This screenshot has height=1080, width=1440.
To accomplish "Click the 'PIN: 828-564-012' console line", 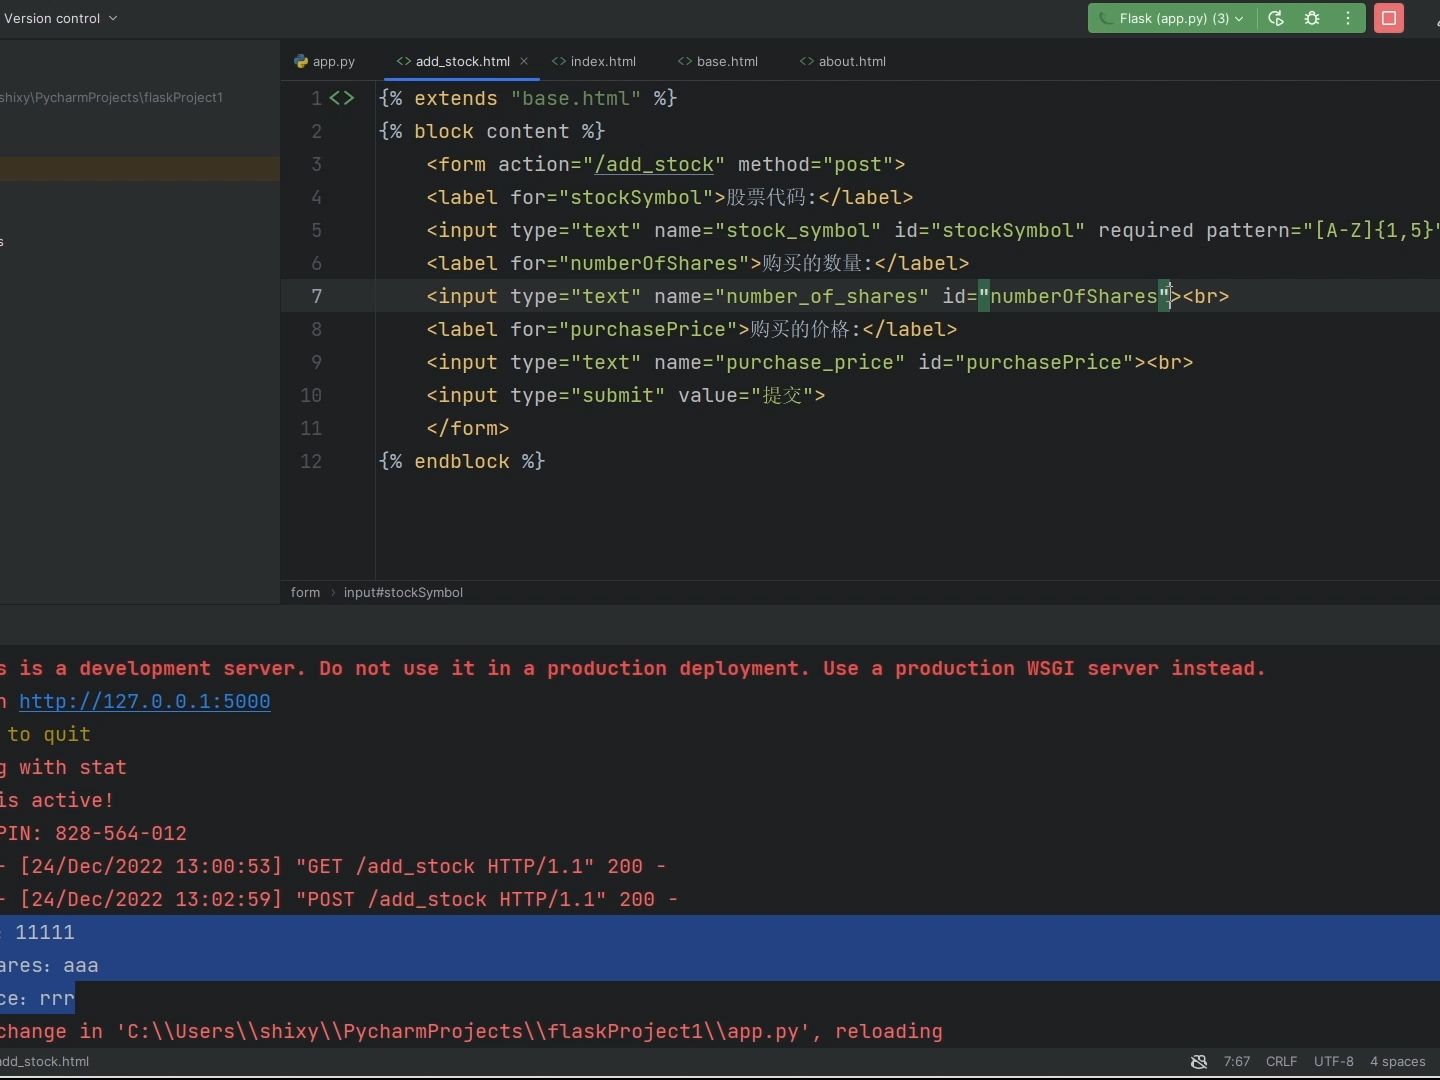I will pyautogui.click(x=93, y=833).
